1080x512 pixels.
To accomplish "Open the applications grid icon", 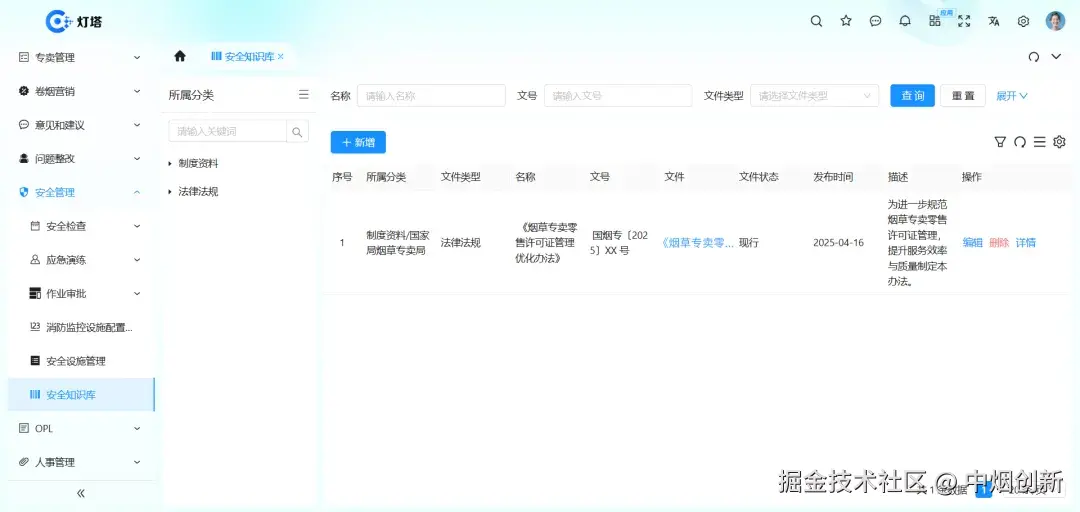I will pyautogui.click(x=935, y=21).
